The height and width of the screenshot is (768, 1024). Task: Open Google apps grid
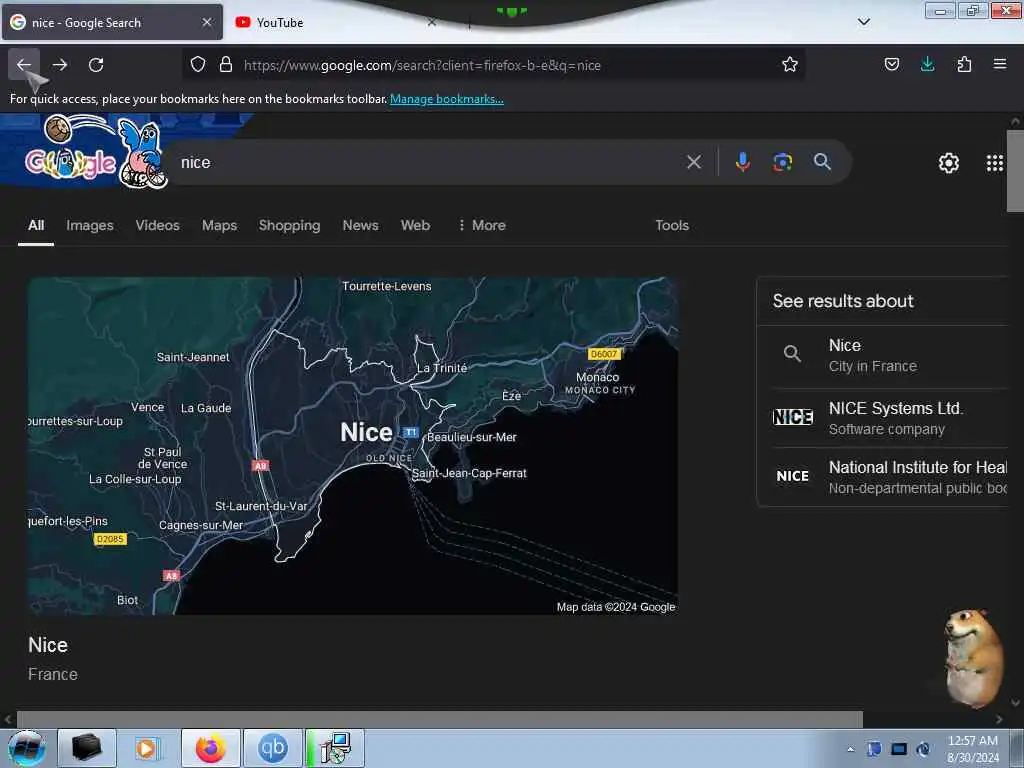995,163
